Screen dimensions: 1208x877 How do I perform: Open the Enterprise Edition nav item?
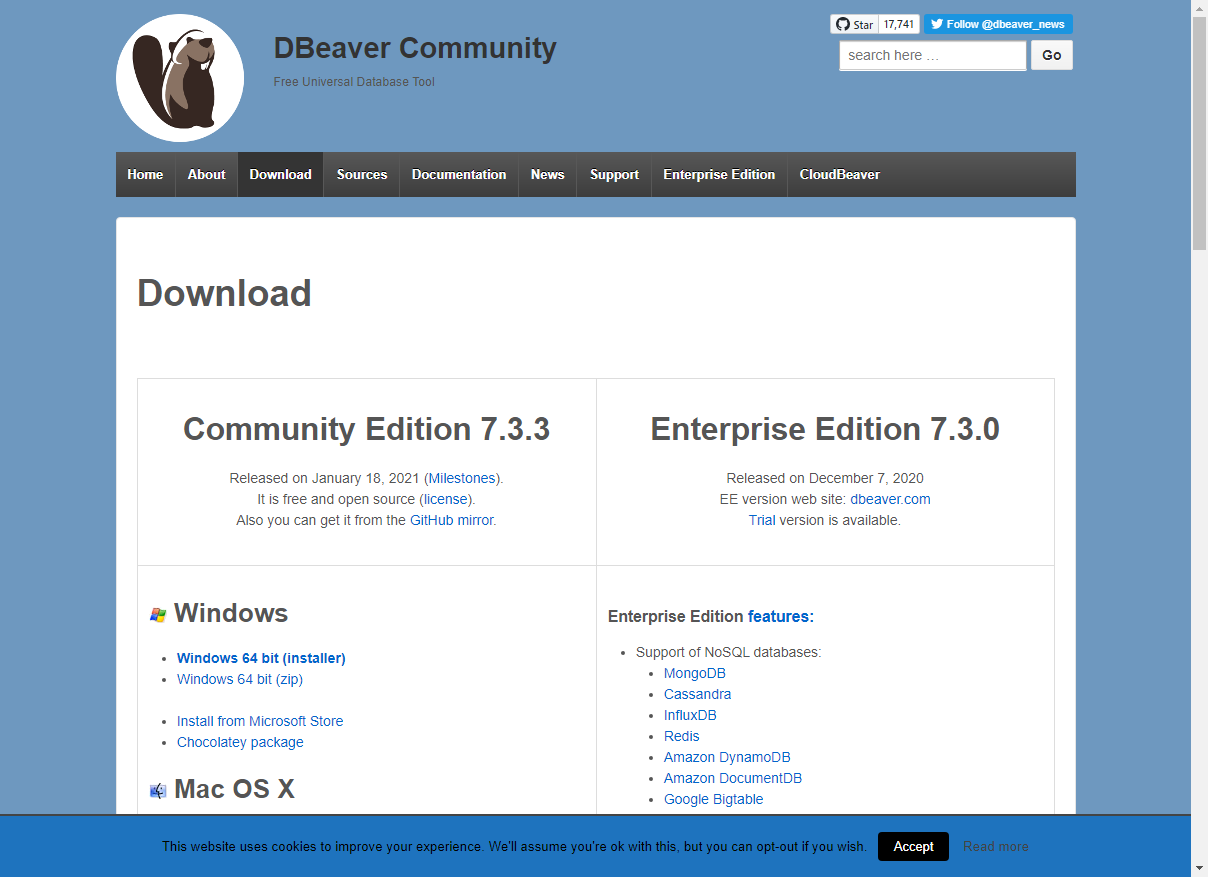tap(718, 175)
